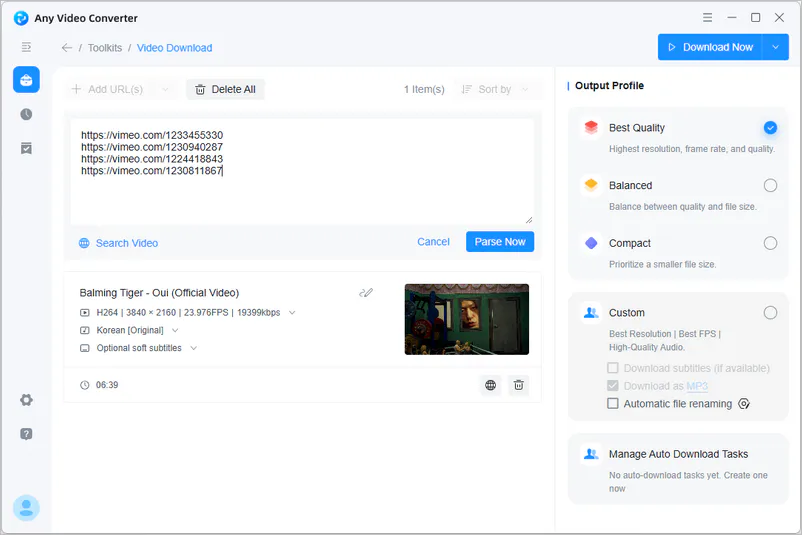Viewport: 802px width, 535px height.
Task: Enable Automatic file renaming checkbox
Action: pyautogui.click(x=613, y=404)
